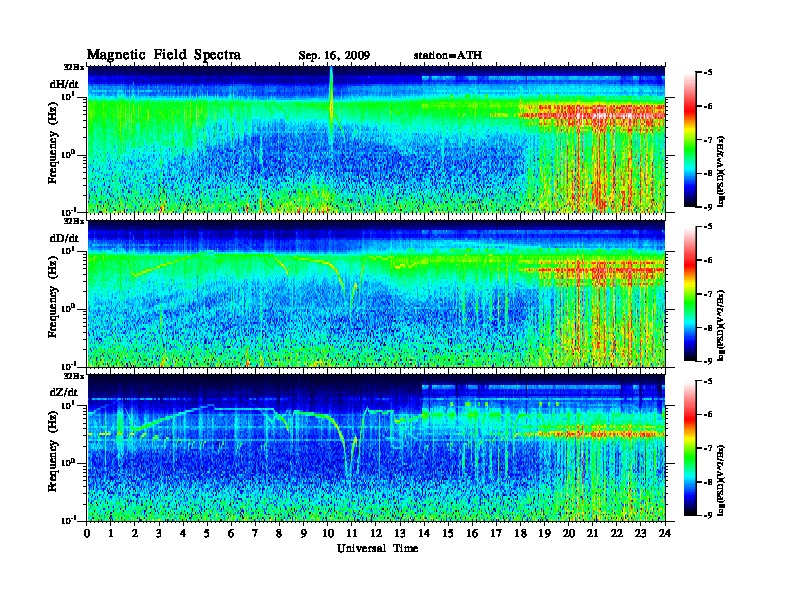Viewport: 792px width, 612px height.
Task: Click hour tick label 18 on time axis
Action: click(520, 534)
